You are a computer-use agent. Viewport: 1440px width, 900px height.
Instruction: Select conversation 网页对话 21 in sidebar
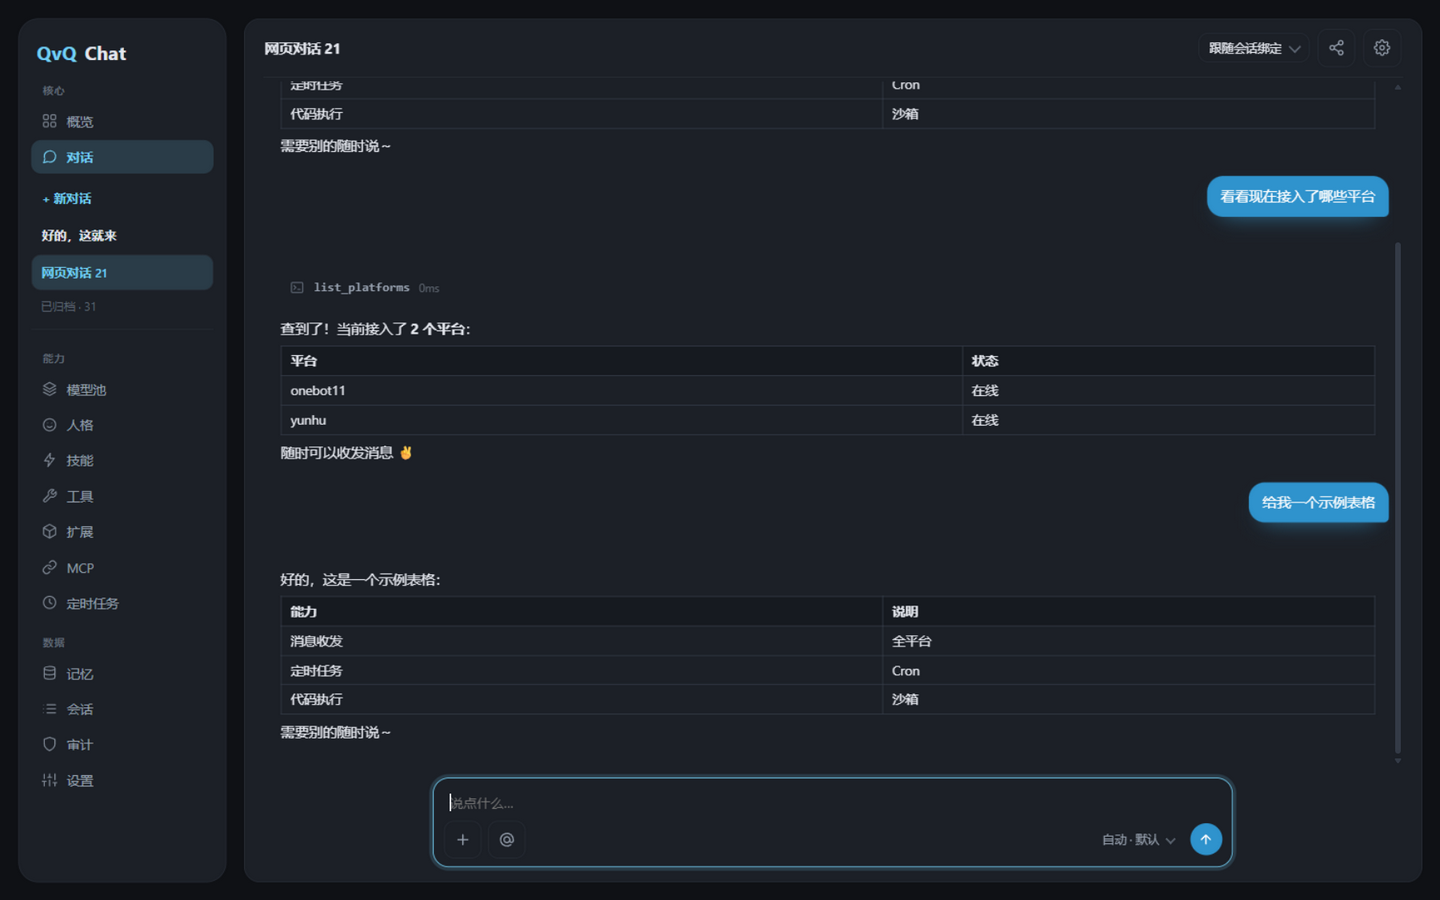click(122, 272)
